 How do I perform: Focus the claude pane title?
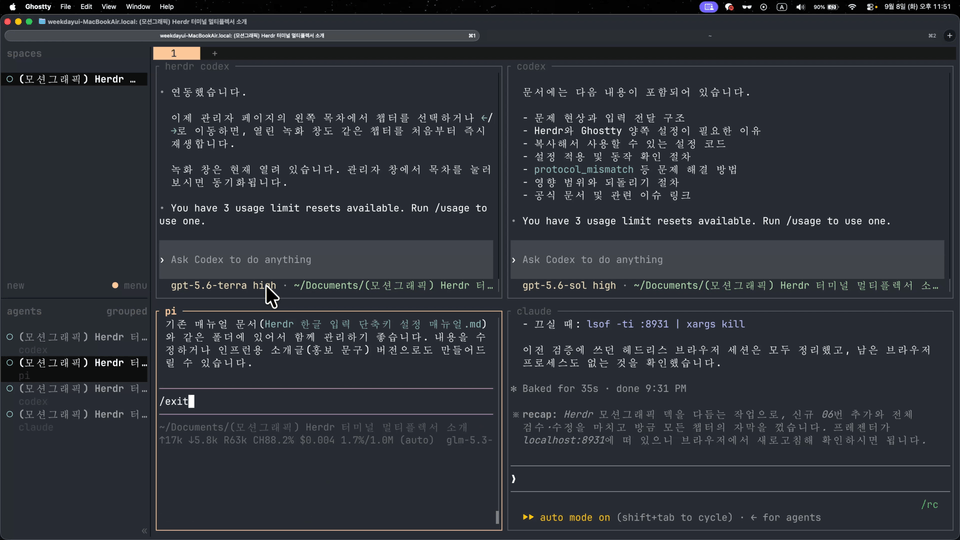(533, 311)
